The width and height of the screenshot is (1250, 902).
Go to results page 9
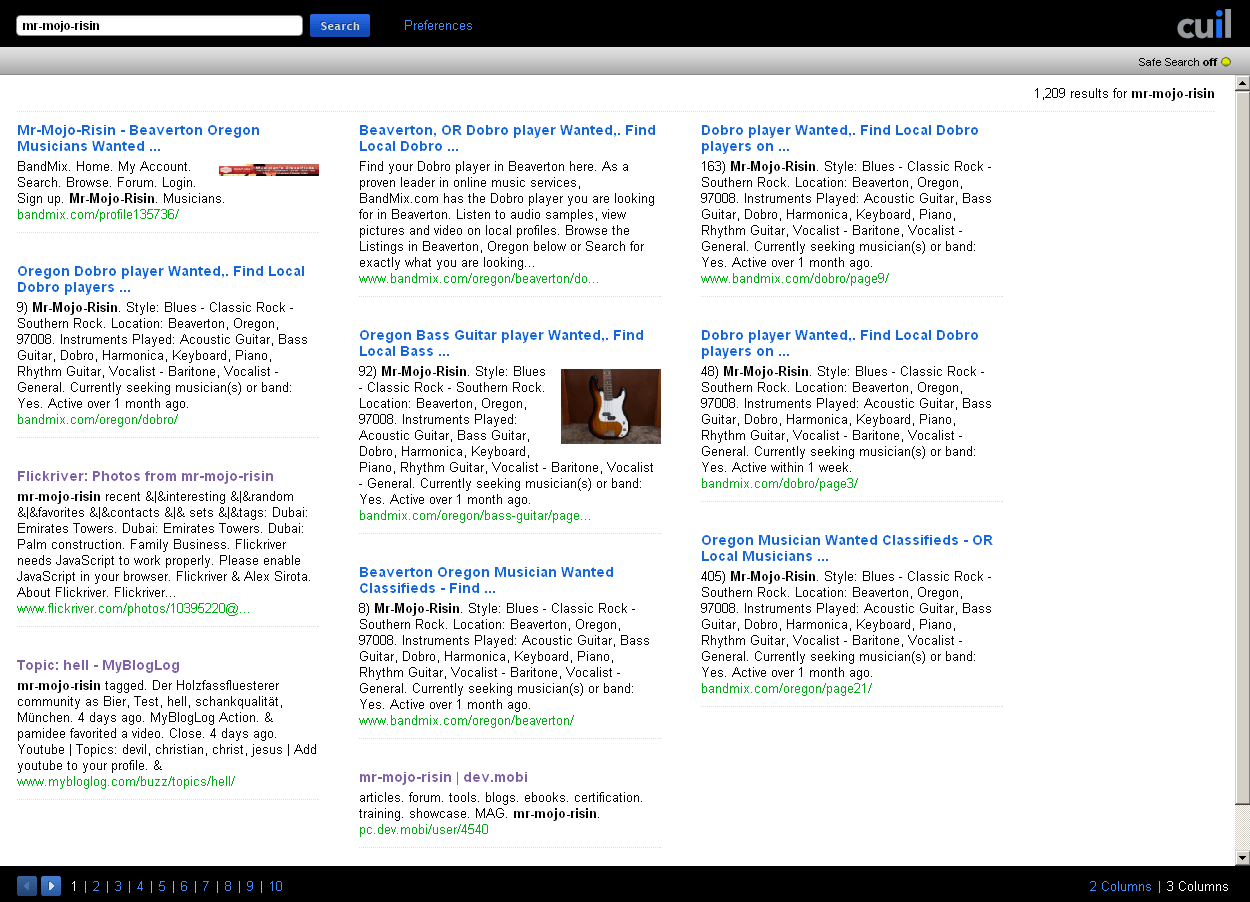click(250, 886)
